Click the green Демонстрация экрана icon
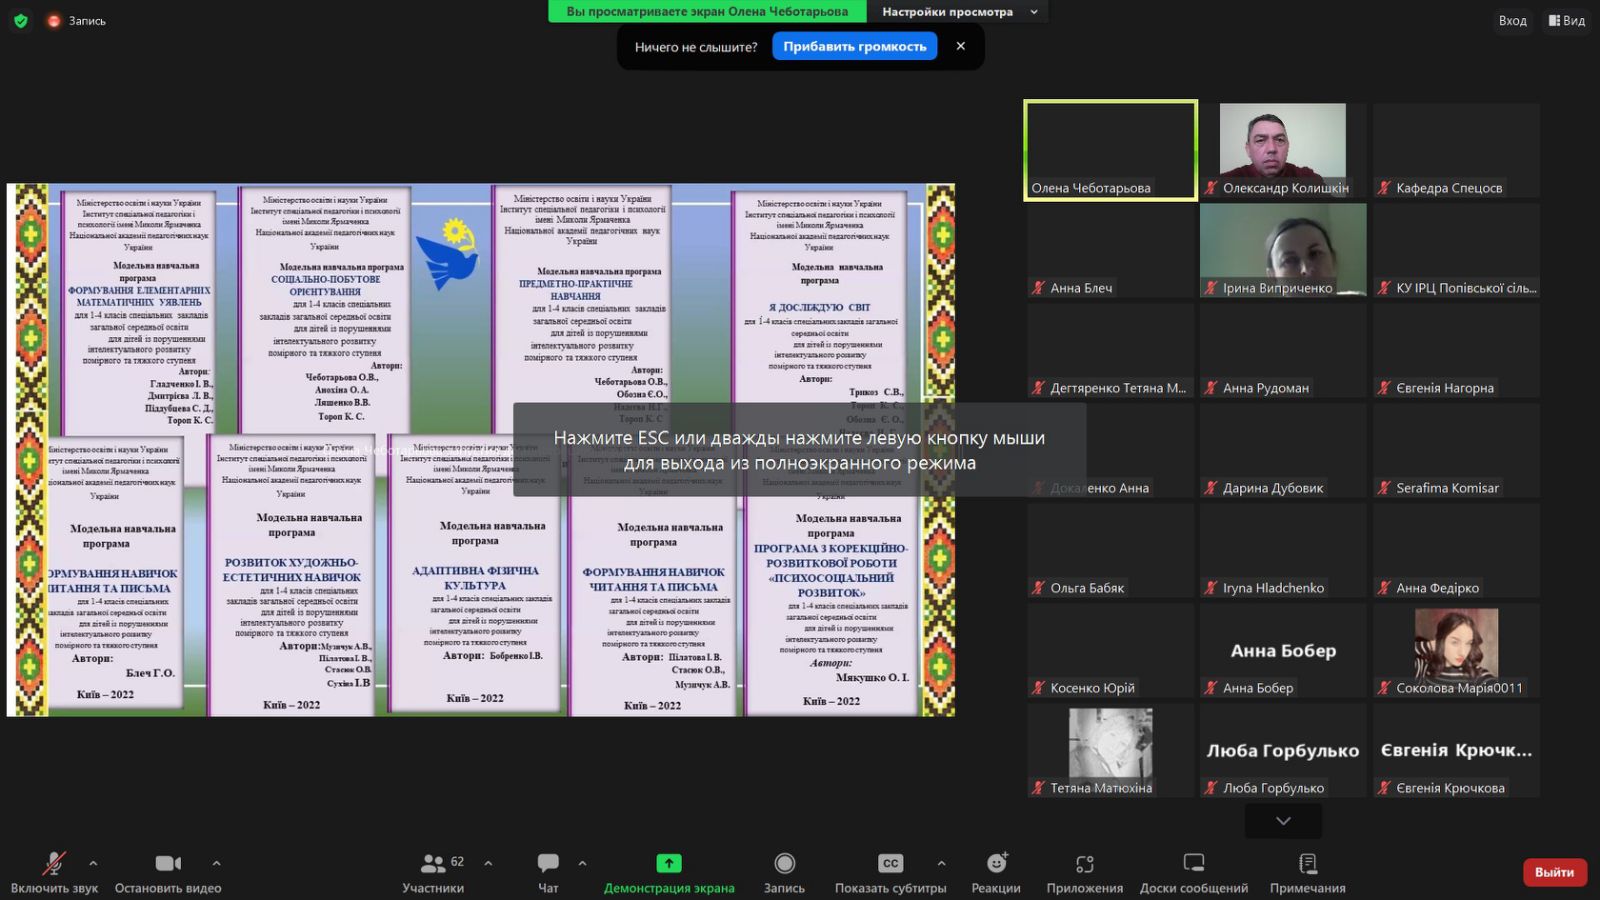 pyautogui.click(x=668, y=864)
